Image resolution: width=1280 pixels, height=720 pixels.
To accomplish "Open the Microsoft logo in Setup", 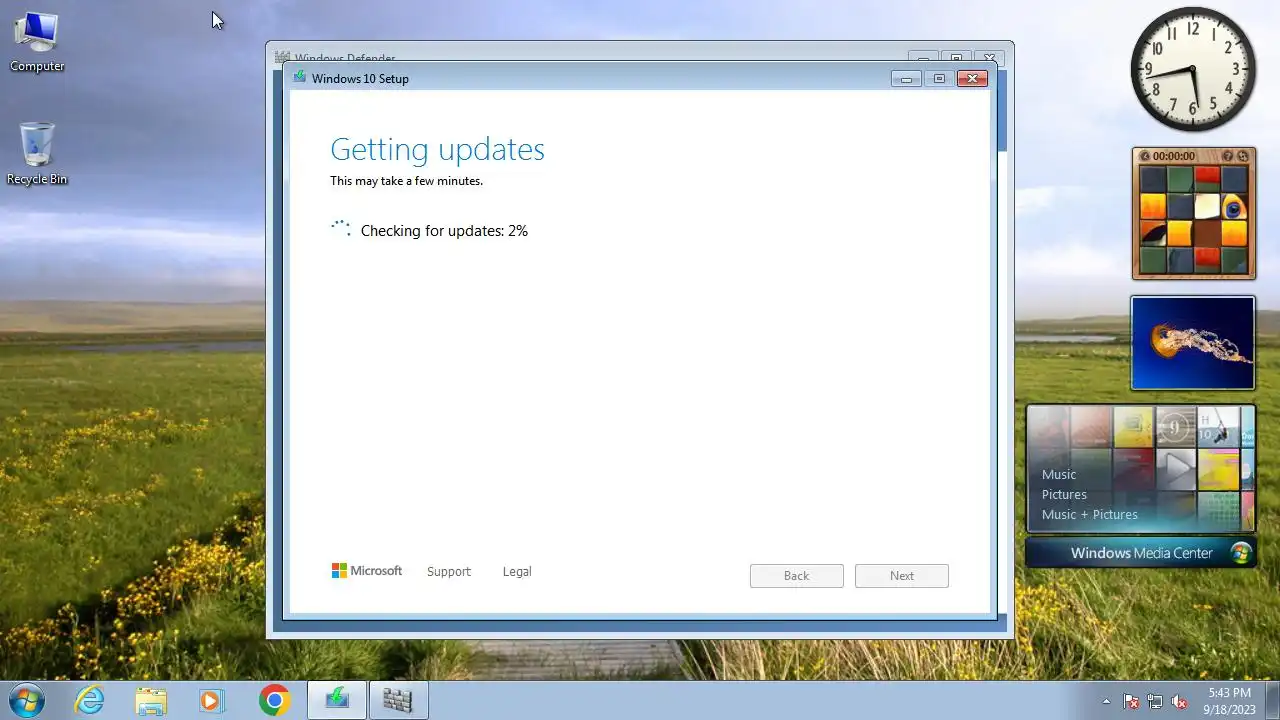I will pos(367,571).
